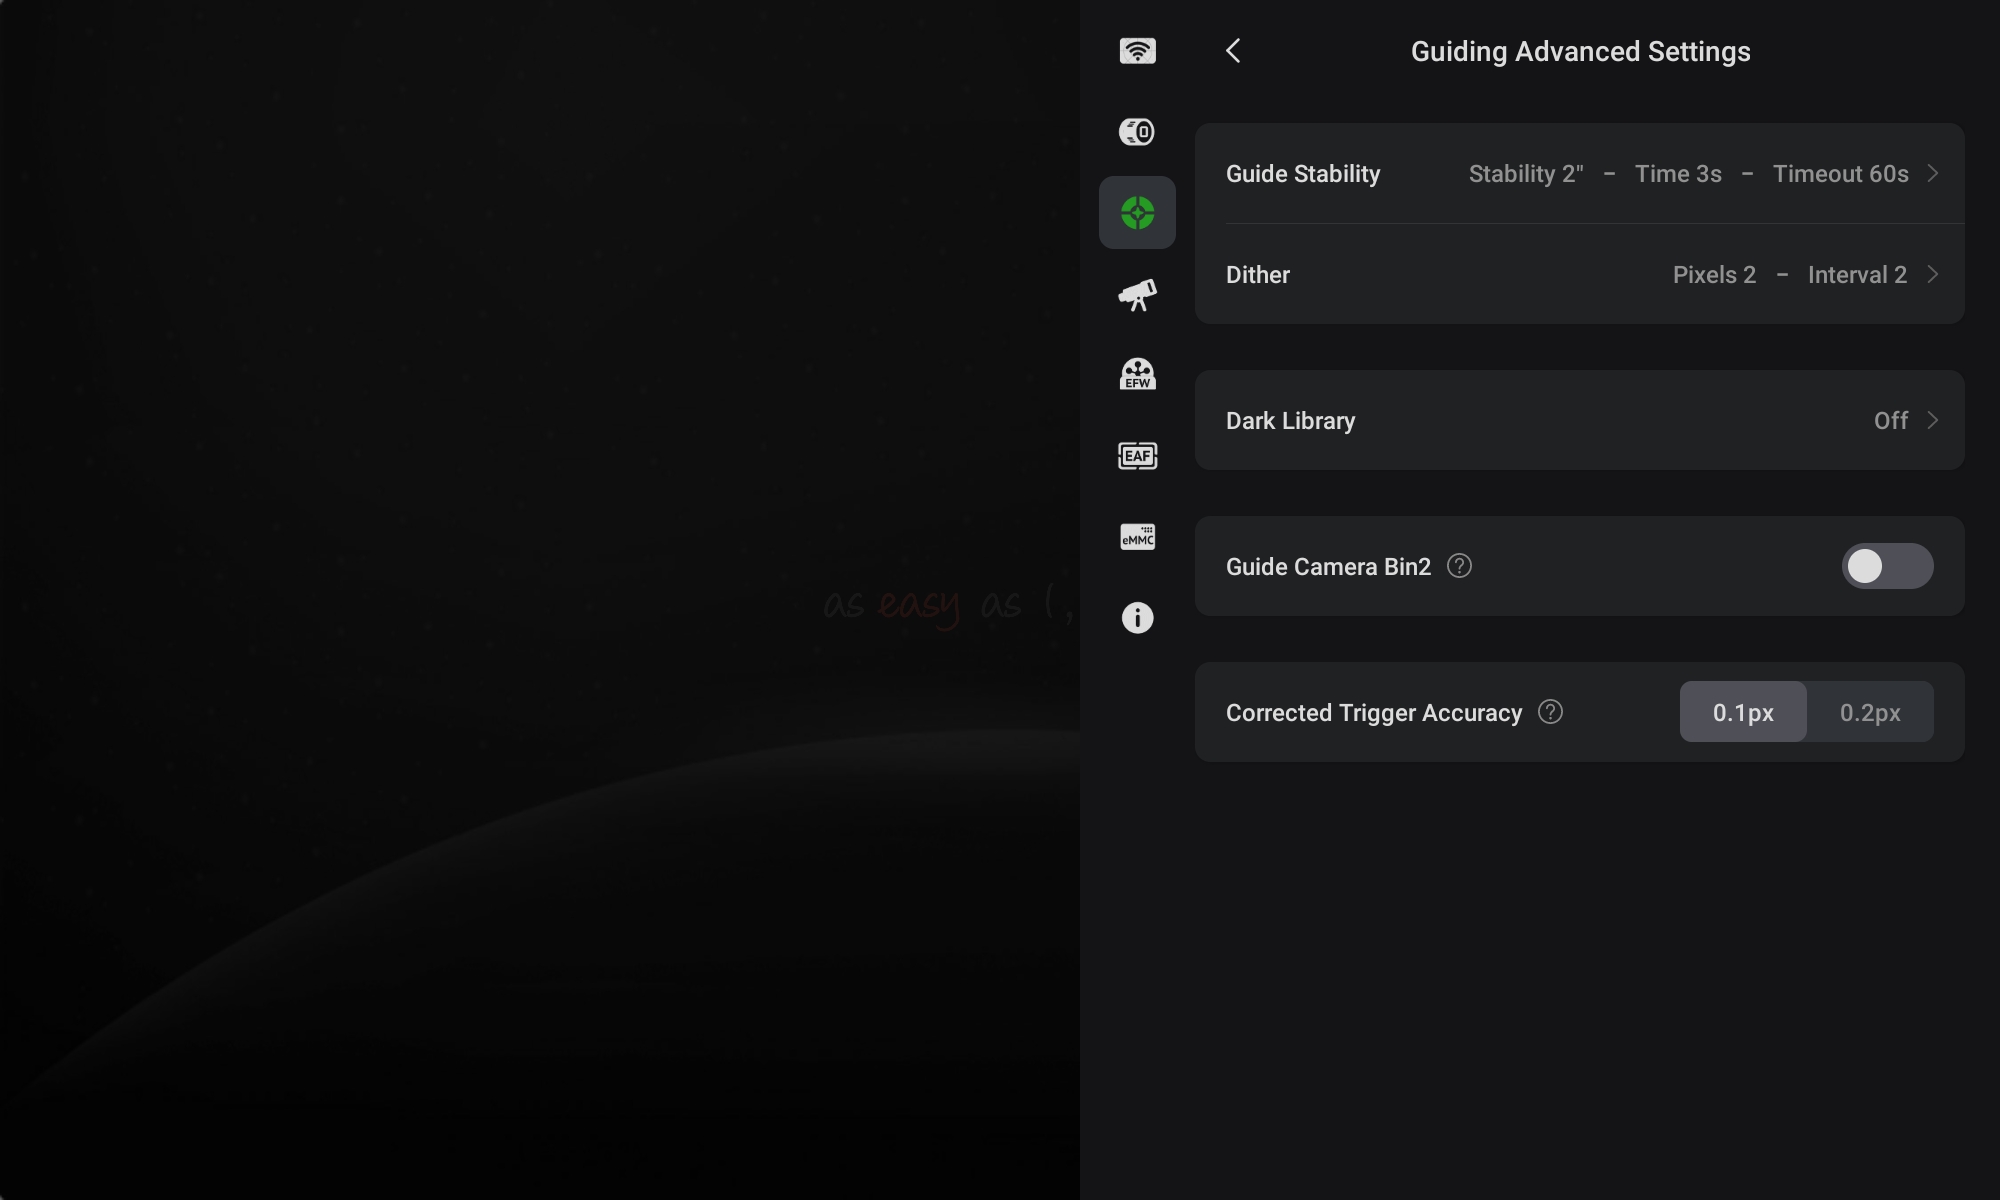Click the 'Corrected Trigger Accuracy' label
The width and height of the screenshot is (2000, 1200).
[1374, 713]
